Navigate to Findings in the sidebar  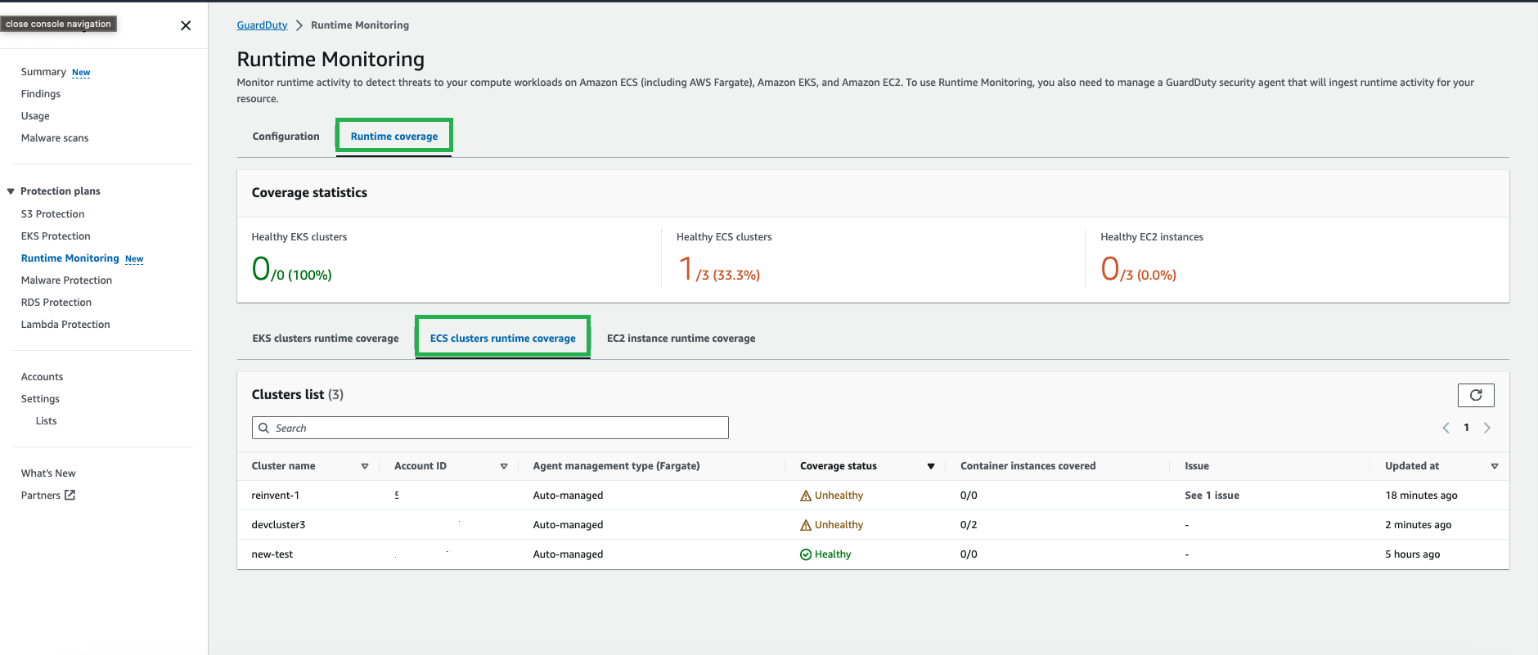40,93
